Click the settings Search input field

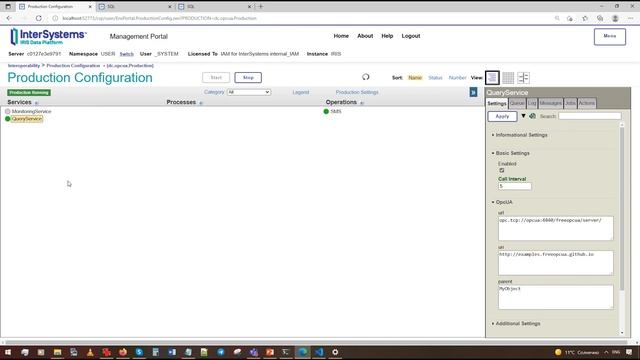pos(590,116)
